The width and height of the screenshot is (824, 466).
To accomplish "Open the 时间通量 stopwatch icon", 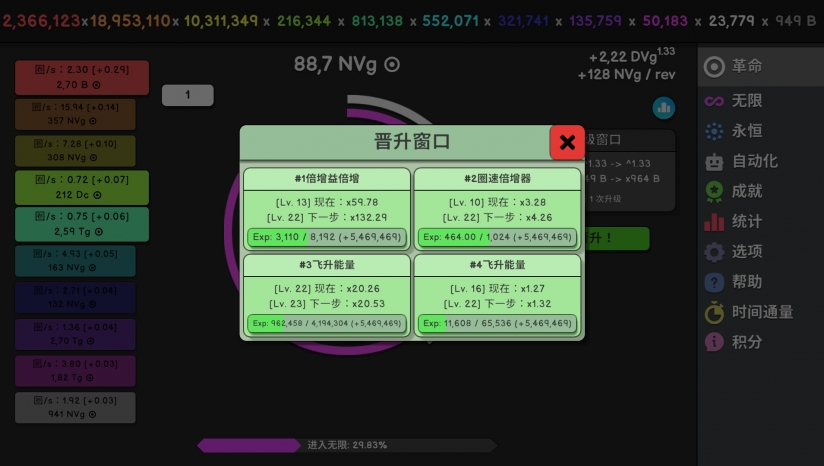I will [714, 312].
